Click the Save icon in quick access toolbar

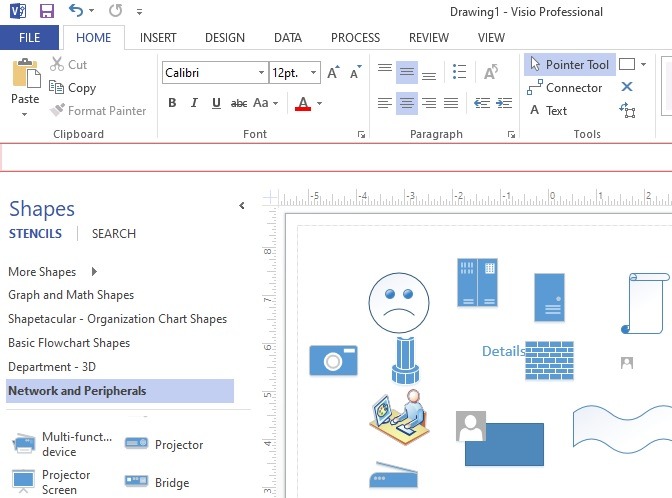(x=47, y=11)
